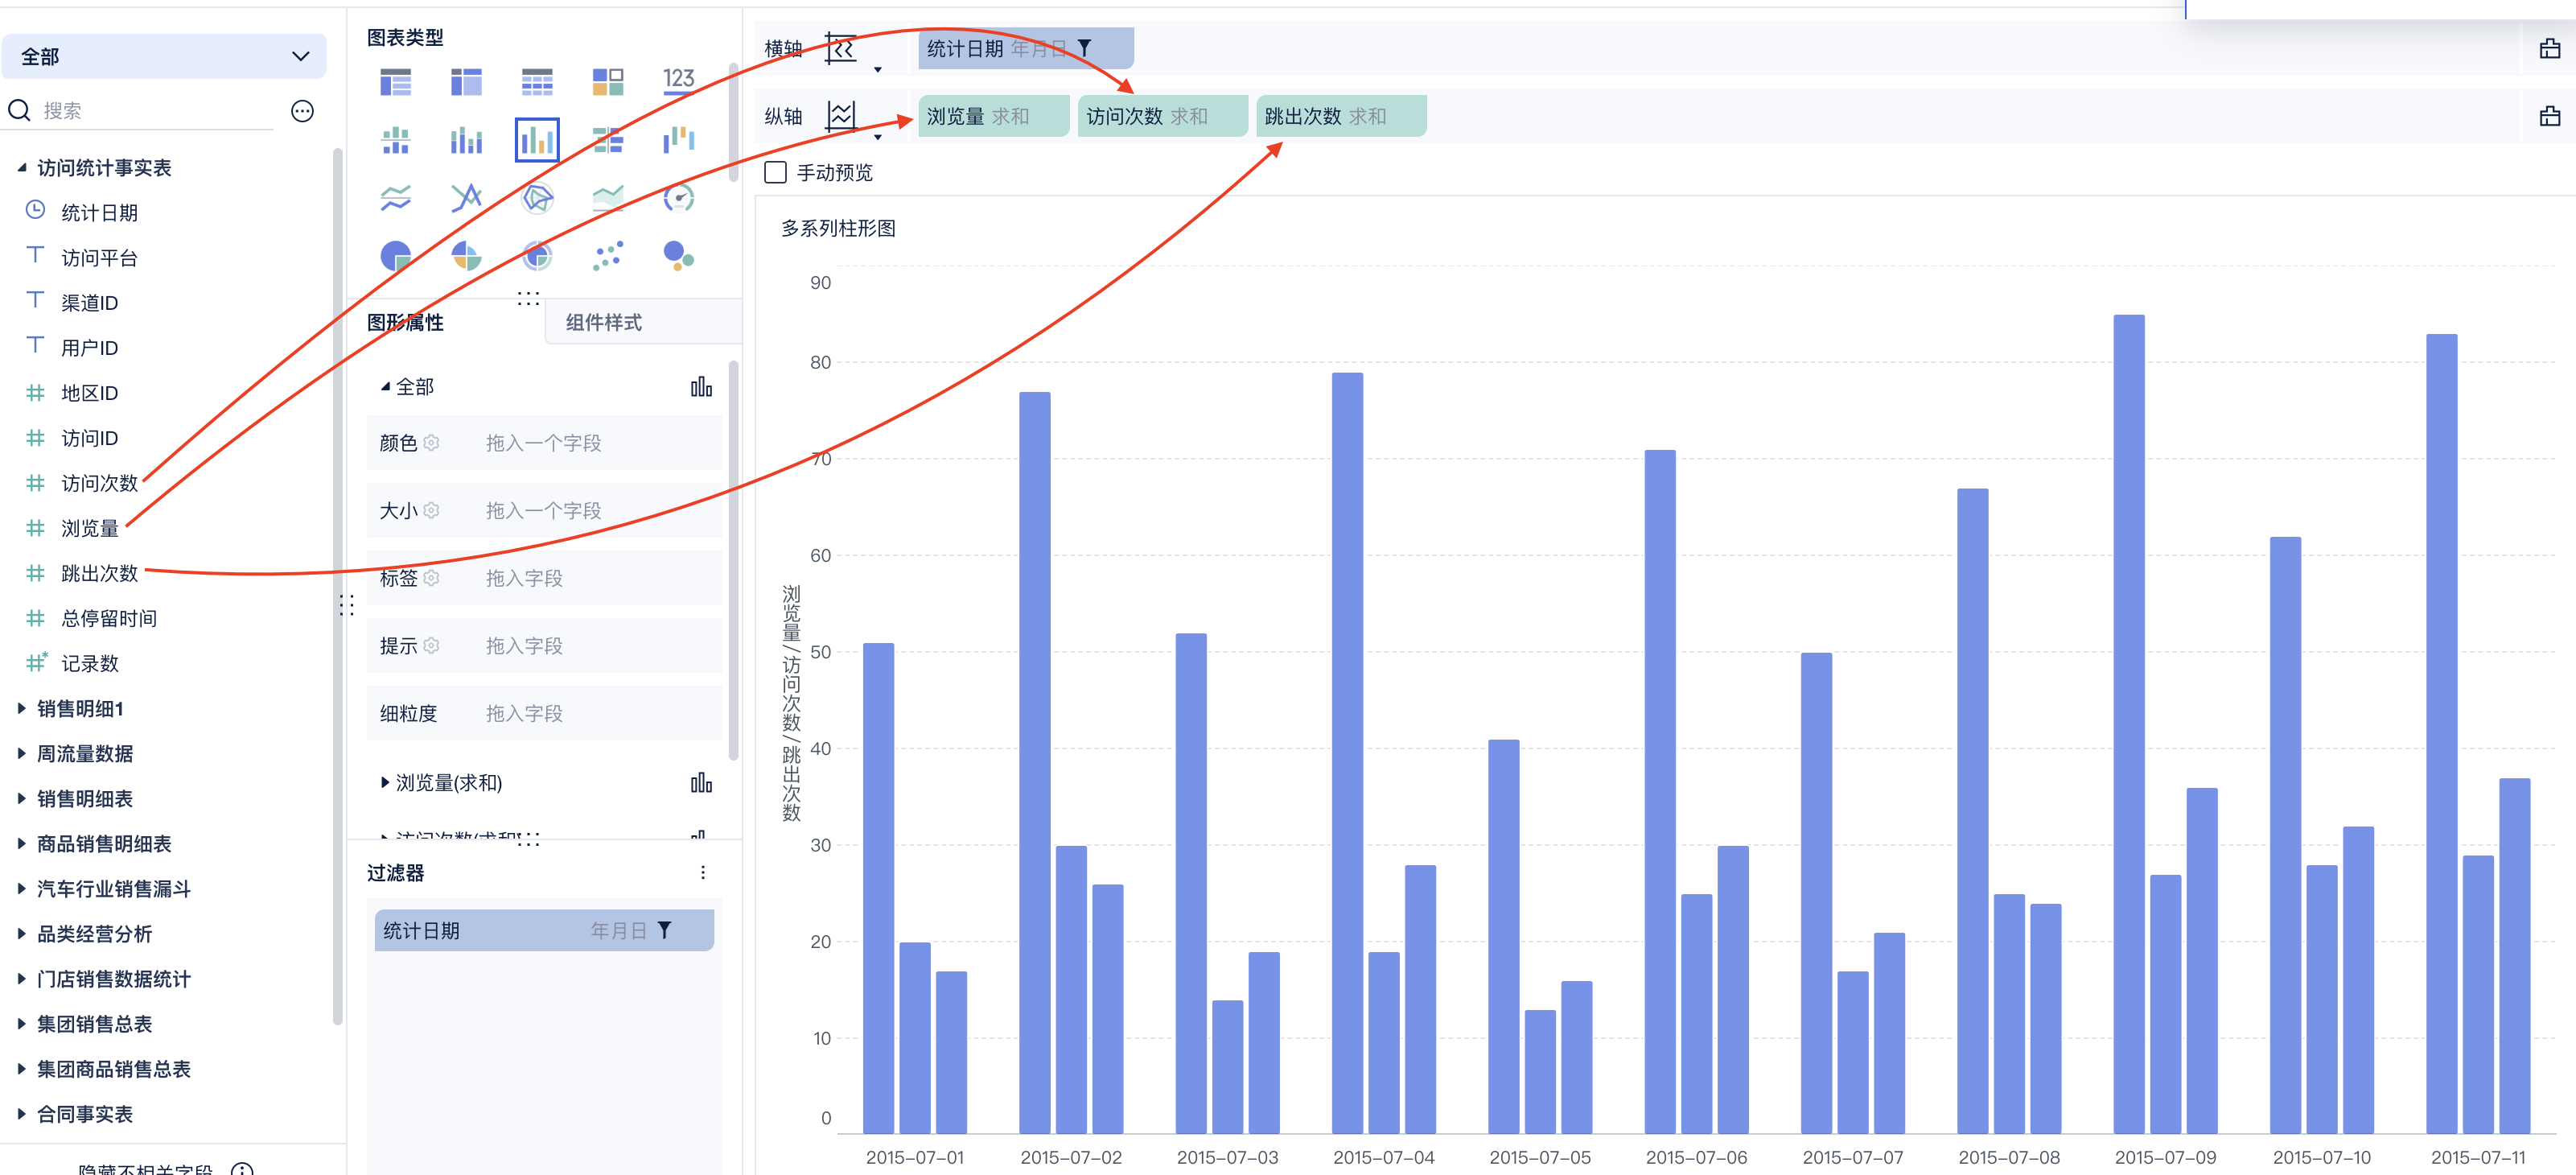2576x1175 pixels.
Task: Select the bubble chart type icon
Action: 678,256
